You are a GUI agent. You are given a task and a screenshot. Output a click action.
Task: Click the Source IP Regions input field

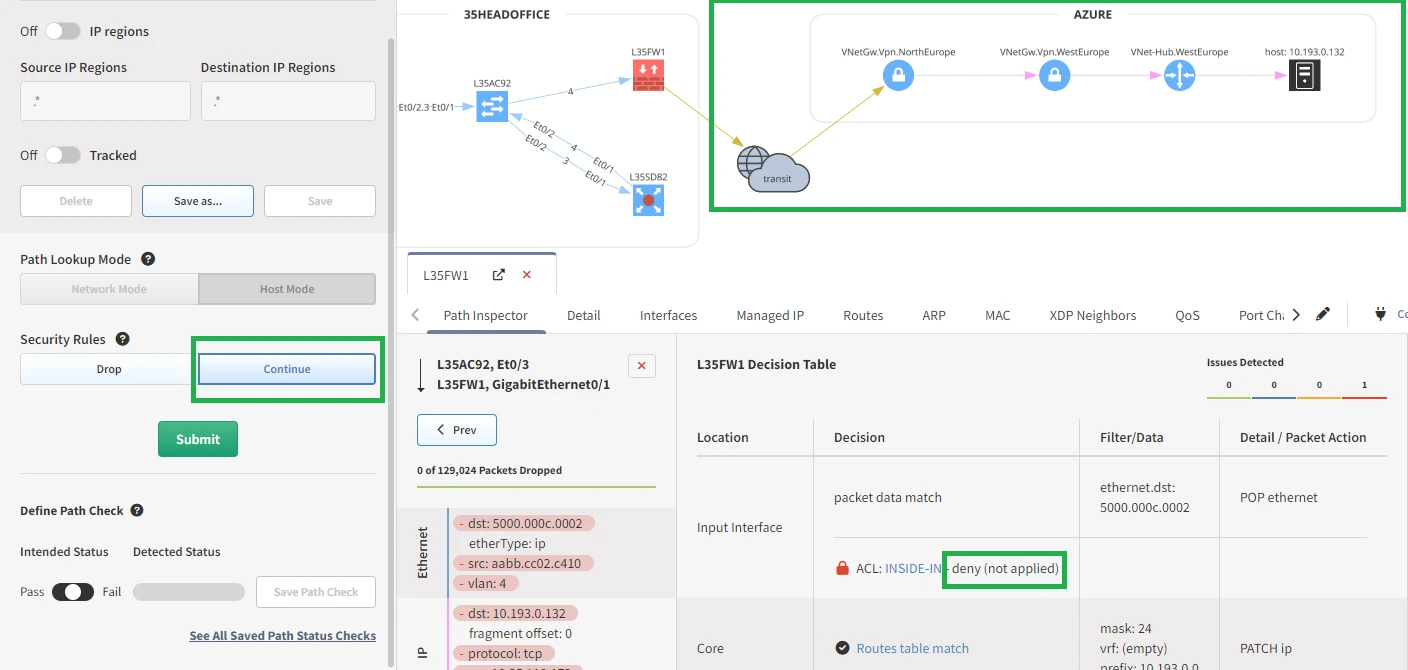[x=105, y=101]
